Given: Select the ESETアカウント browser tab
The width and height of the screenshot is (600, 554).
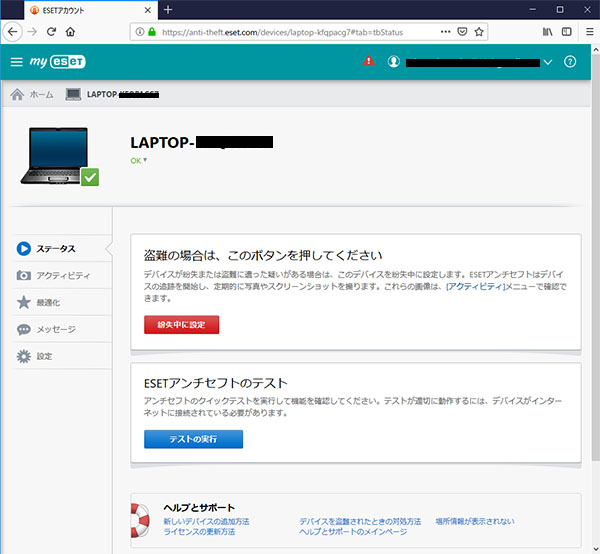Looking at the screenshot, I should tap(91, 10).
